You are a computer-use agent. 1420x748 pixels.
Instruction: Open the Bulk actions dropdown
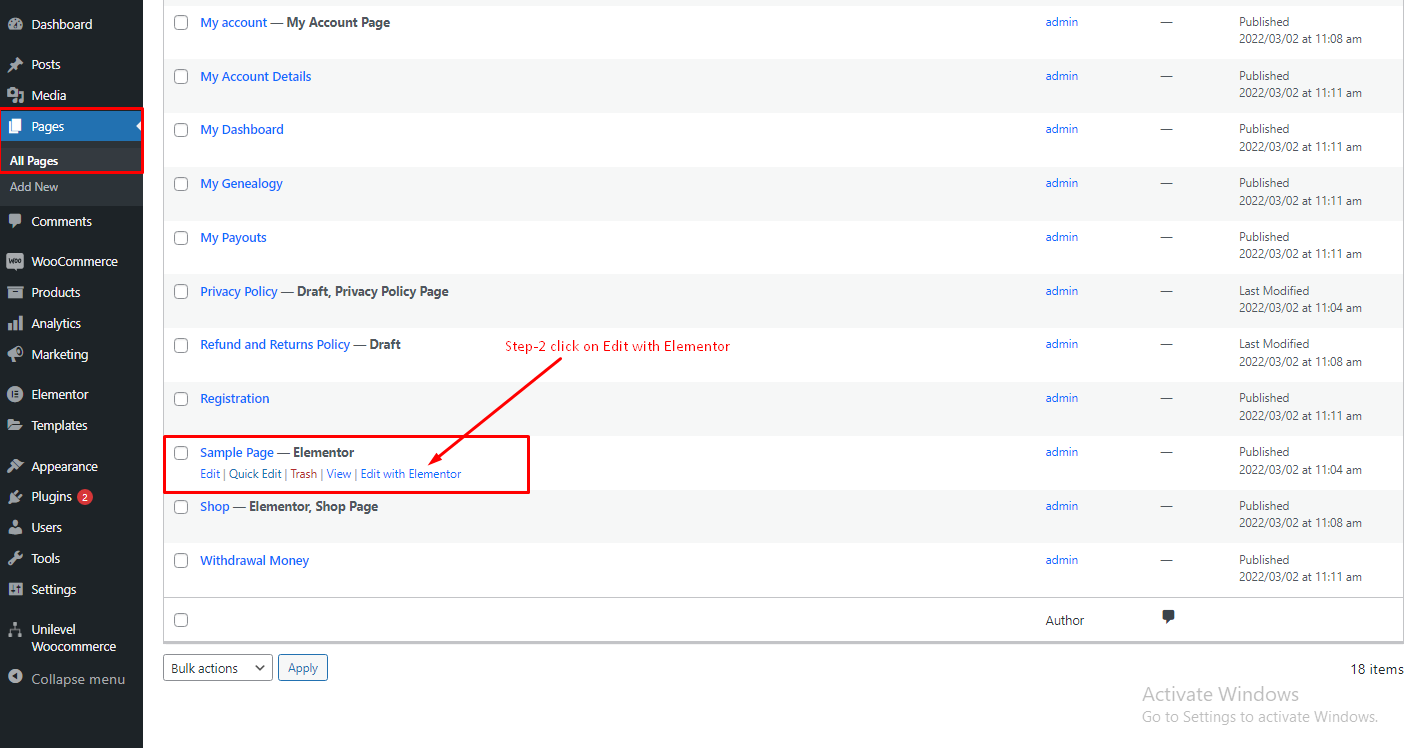click(217, 668)
